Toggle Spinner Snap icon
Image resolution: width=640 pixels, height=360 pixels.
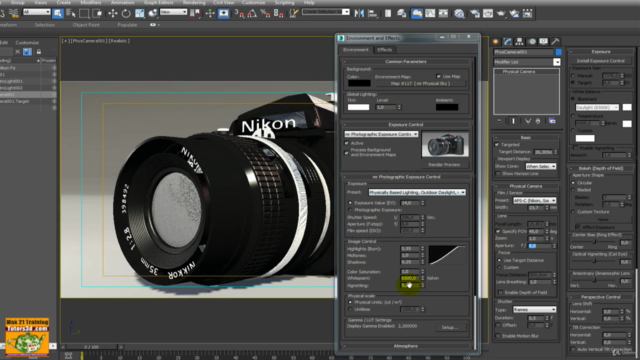click(x=278, y=13)
